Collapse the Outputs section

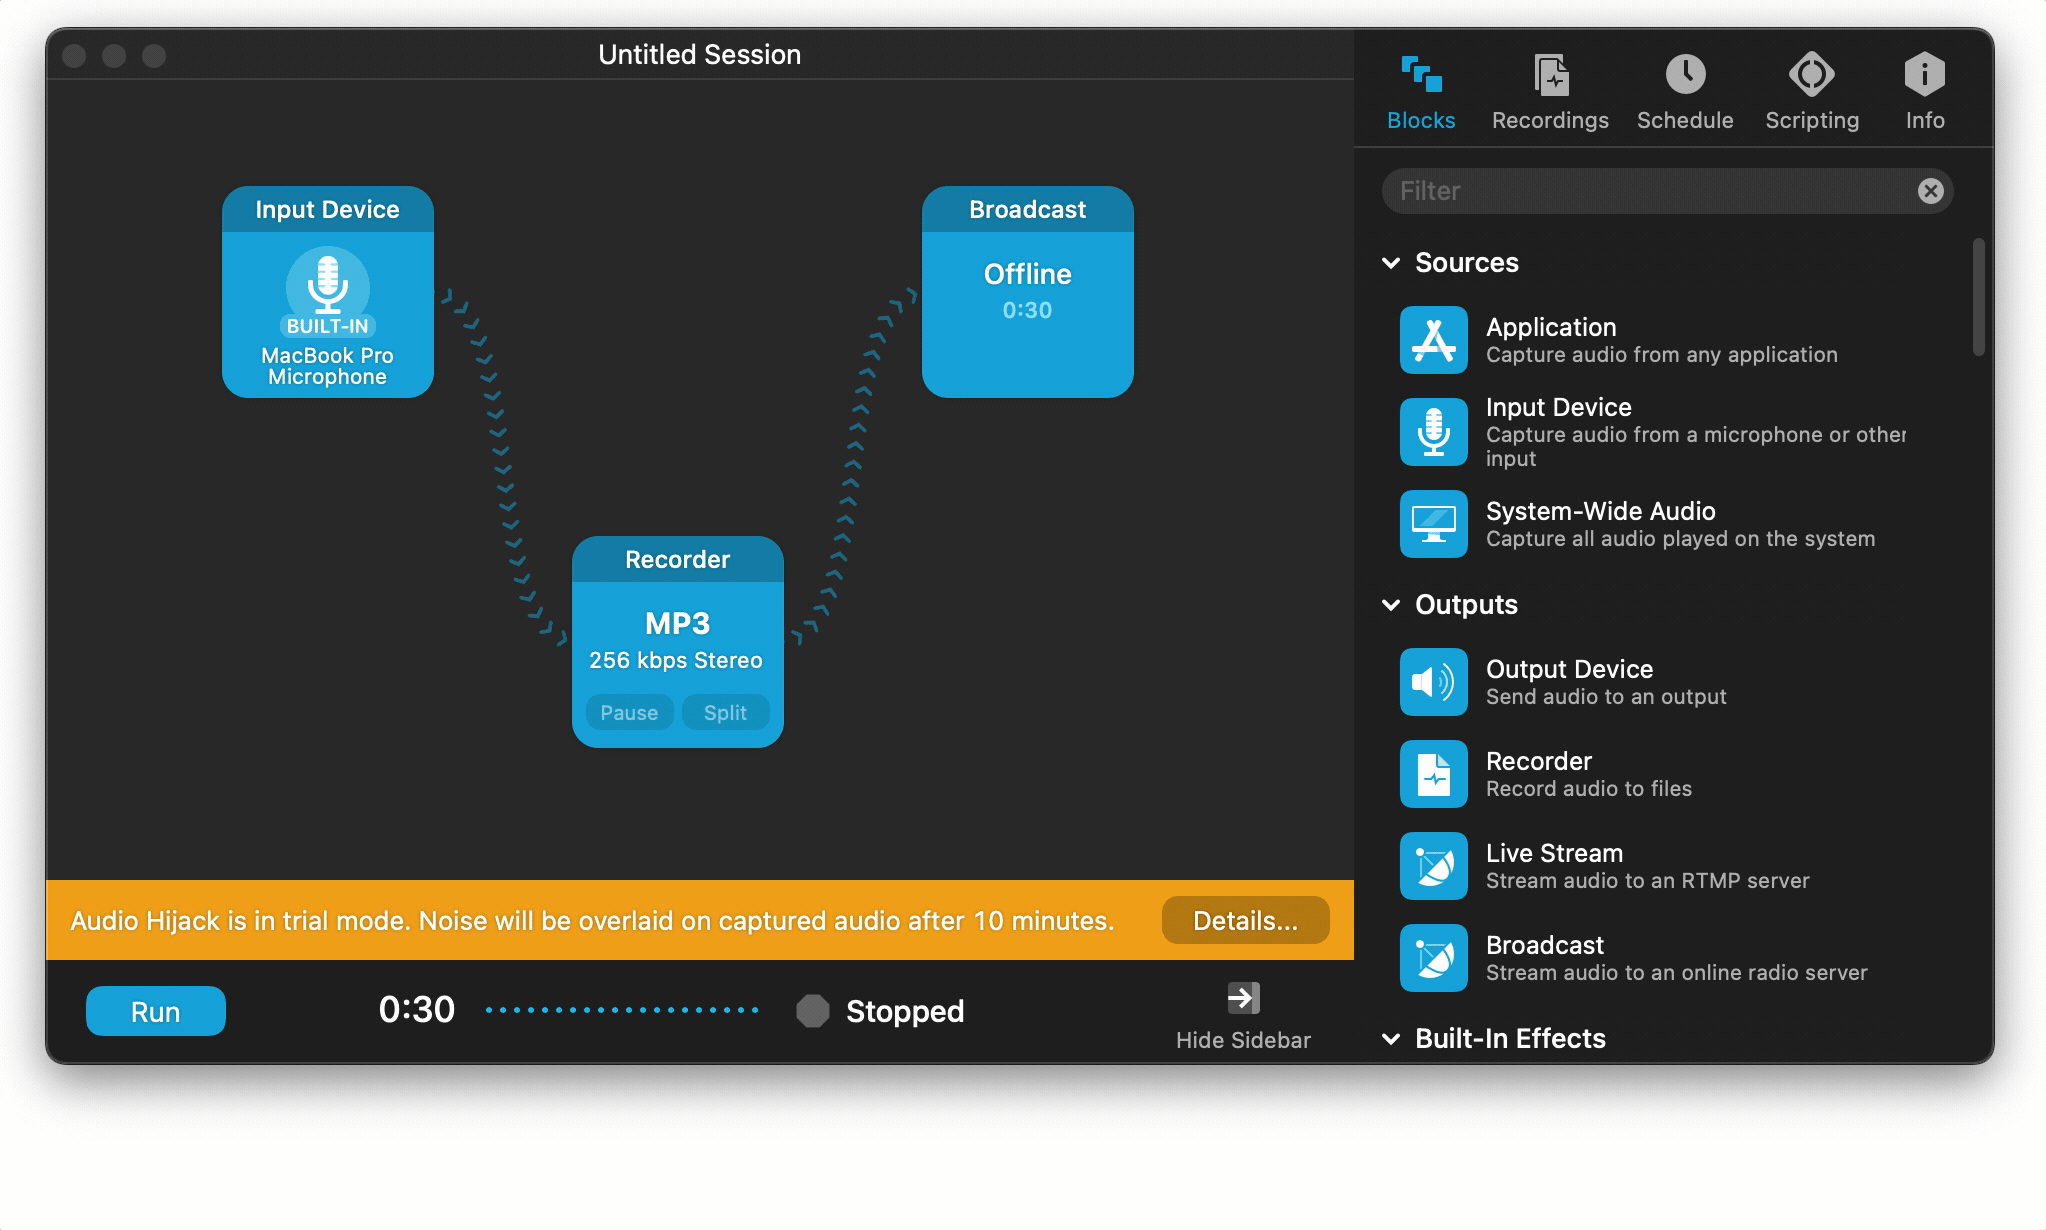click(x=1390, y=605)
